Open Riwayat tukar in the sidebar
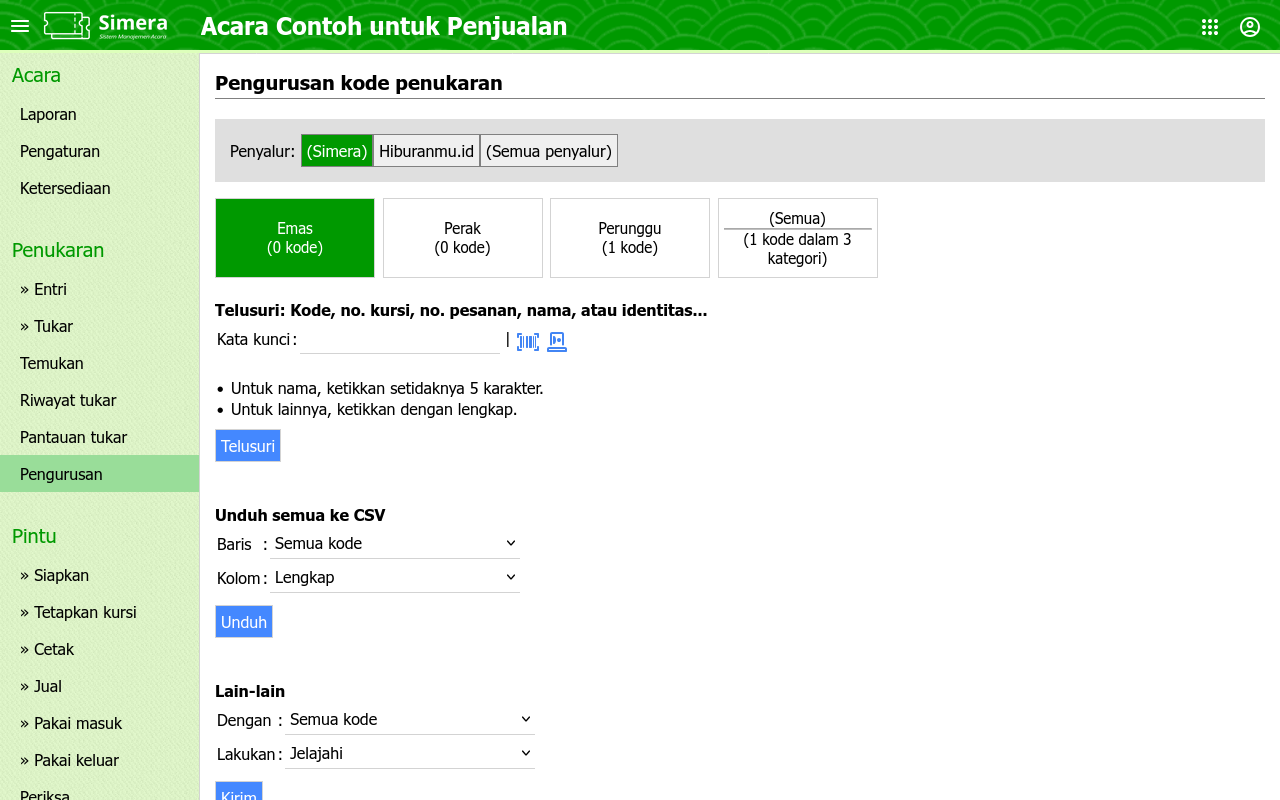1280x800 pixels. pyautogui.click(x=100, y=401)
